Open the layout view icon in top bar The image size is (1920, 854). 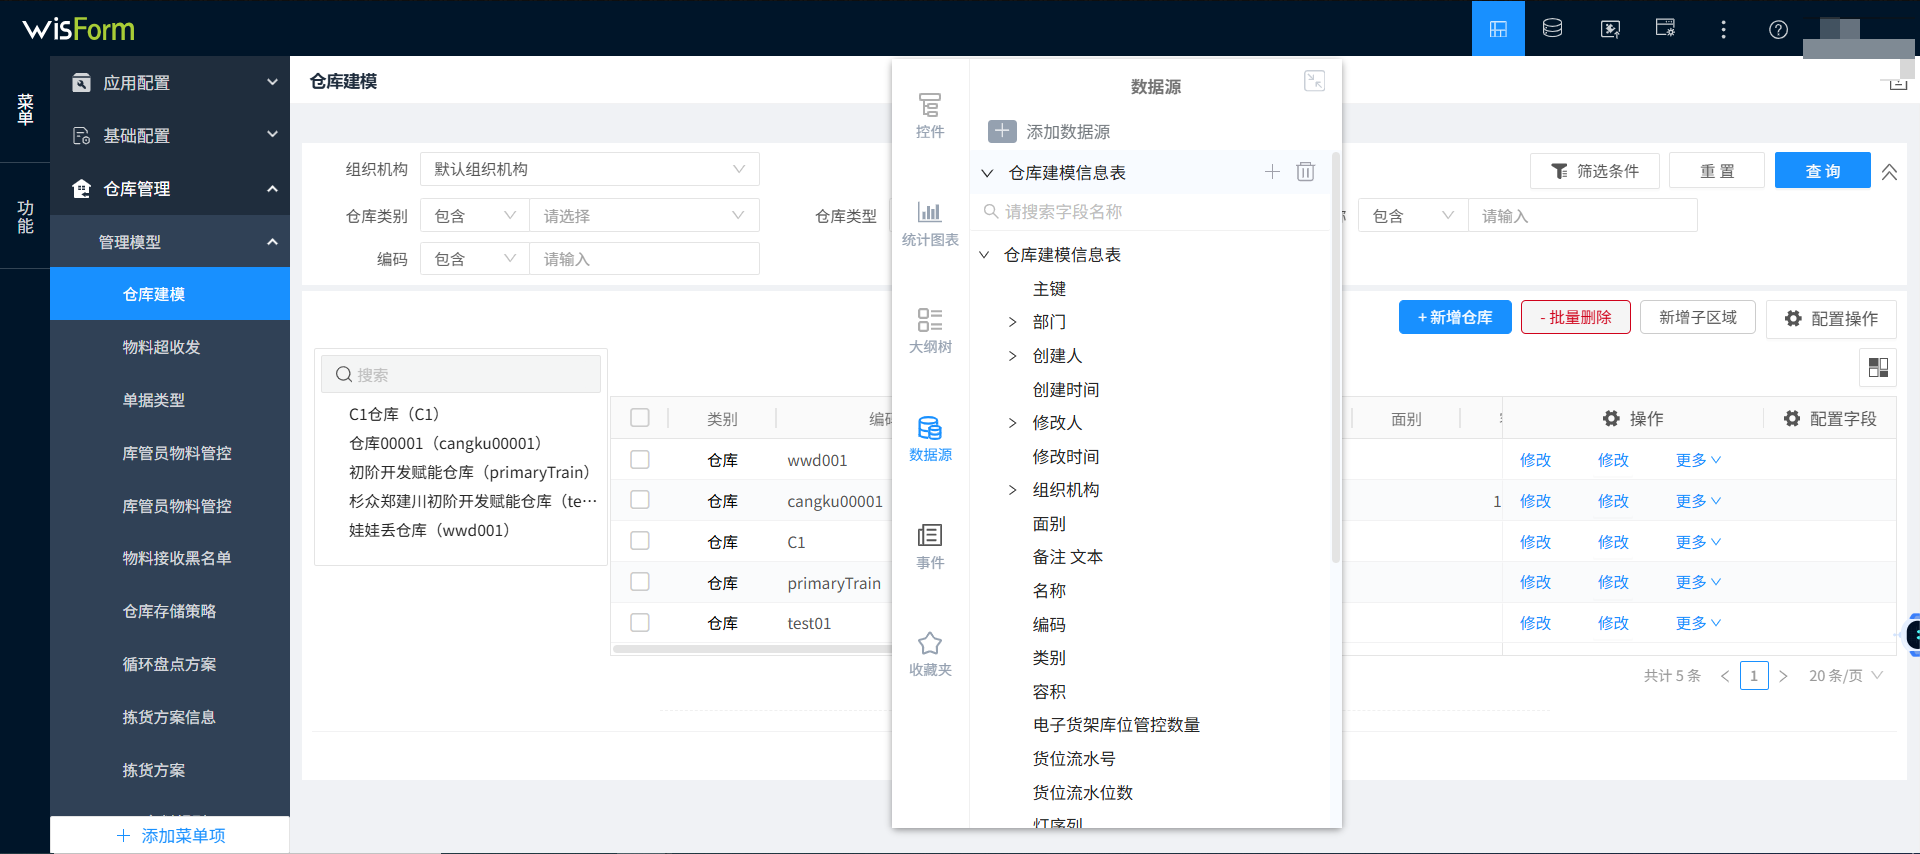(1498, 29)
